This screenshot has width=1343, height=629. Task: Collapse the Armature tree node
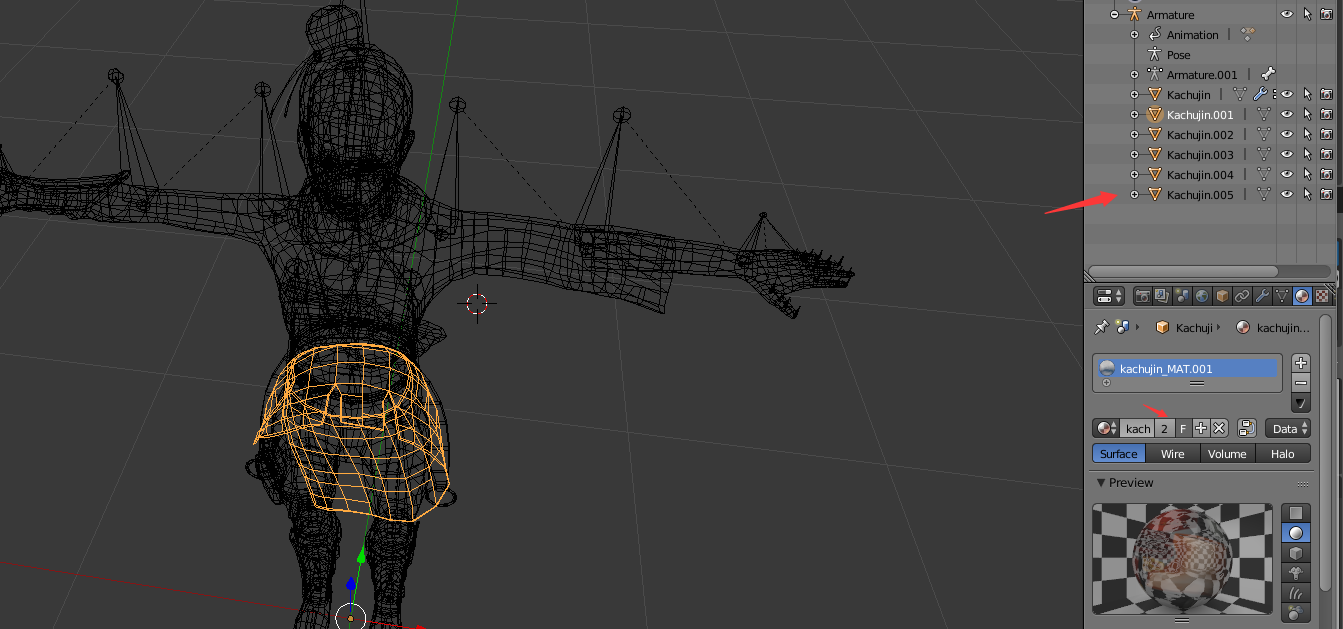click(1115, 15)
